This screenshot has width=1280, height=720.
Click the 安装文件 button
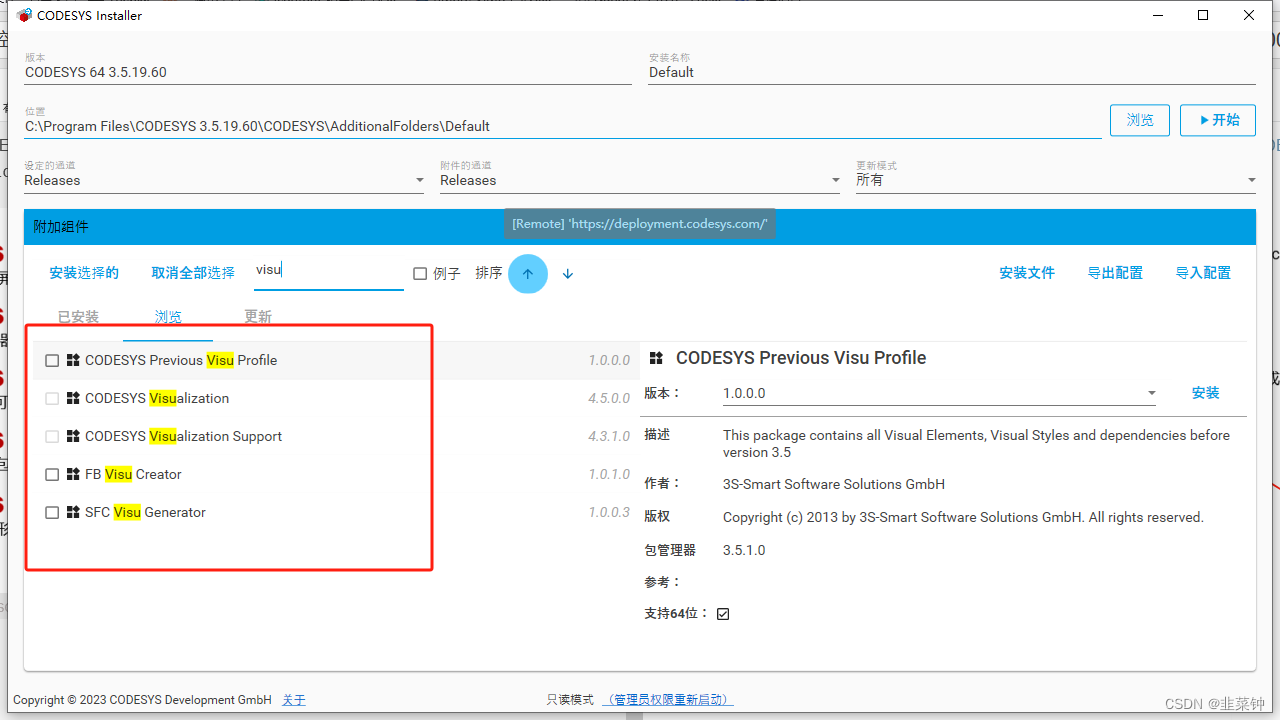(x=1027, y=273)
